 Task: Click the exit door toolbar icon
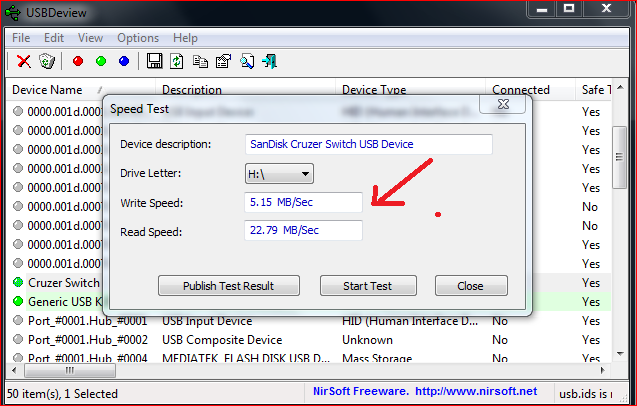tap(270, 61)
